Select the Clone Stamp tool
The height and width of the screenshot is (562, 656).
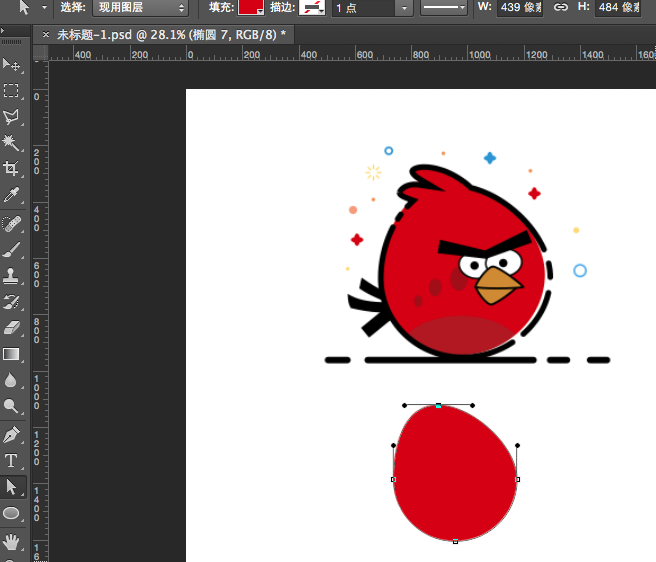(11, 276)
